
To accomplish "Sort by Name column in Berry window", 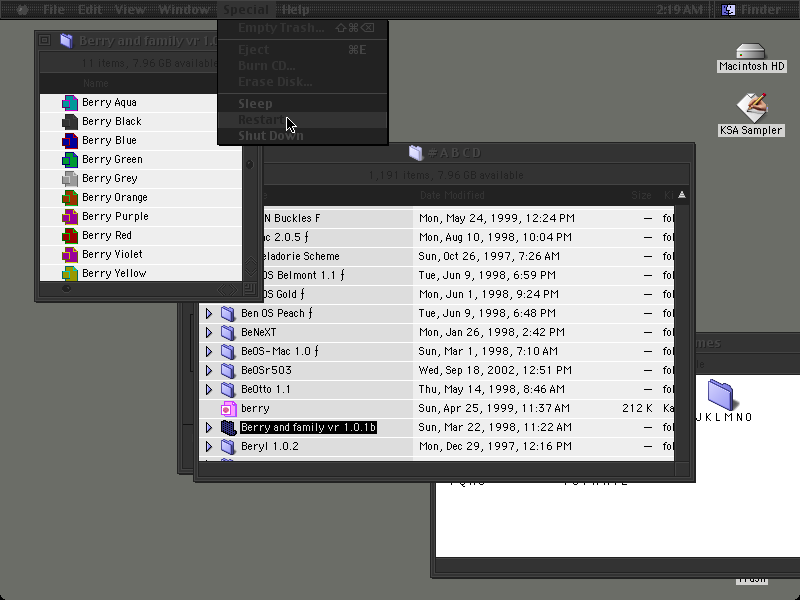I will (96, 83).
